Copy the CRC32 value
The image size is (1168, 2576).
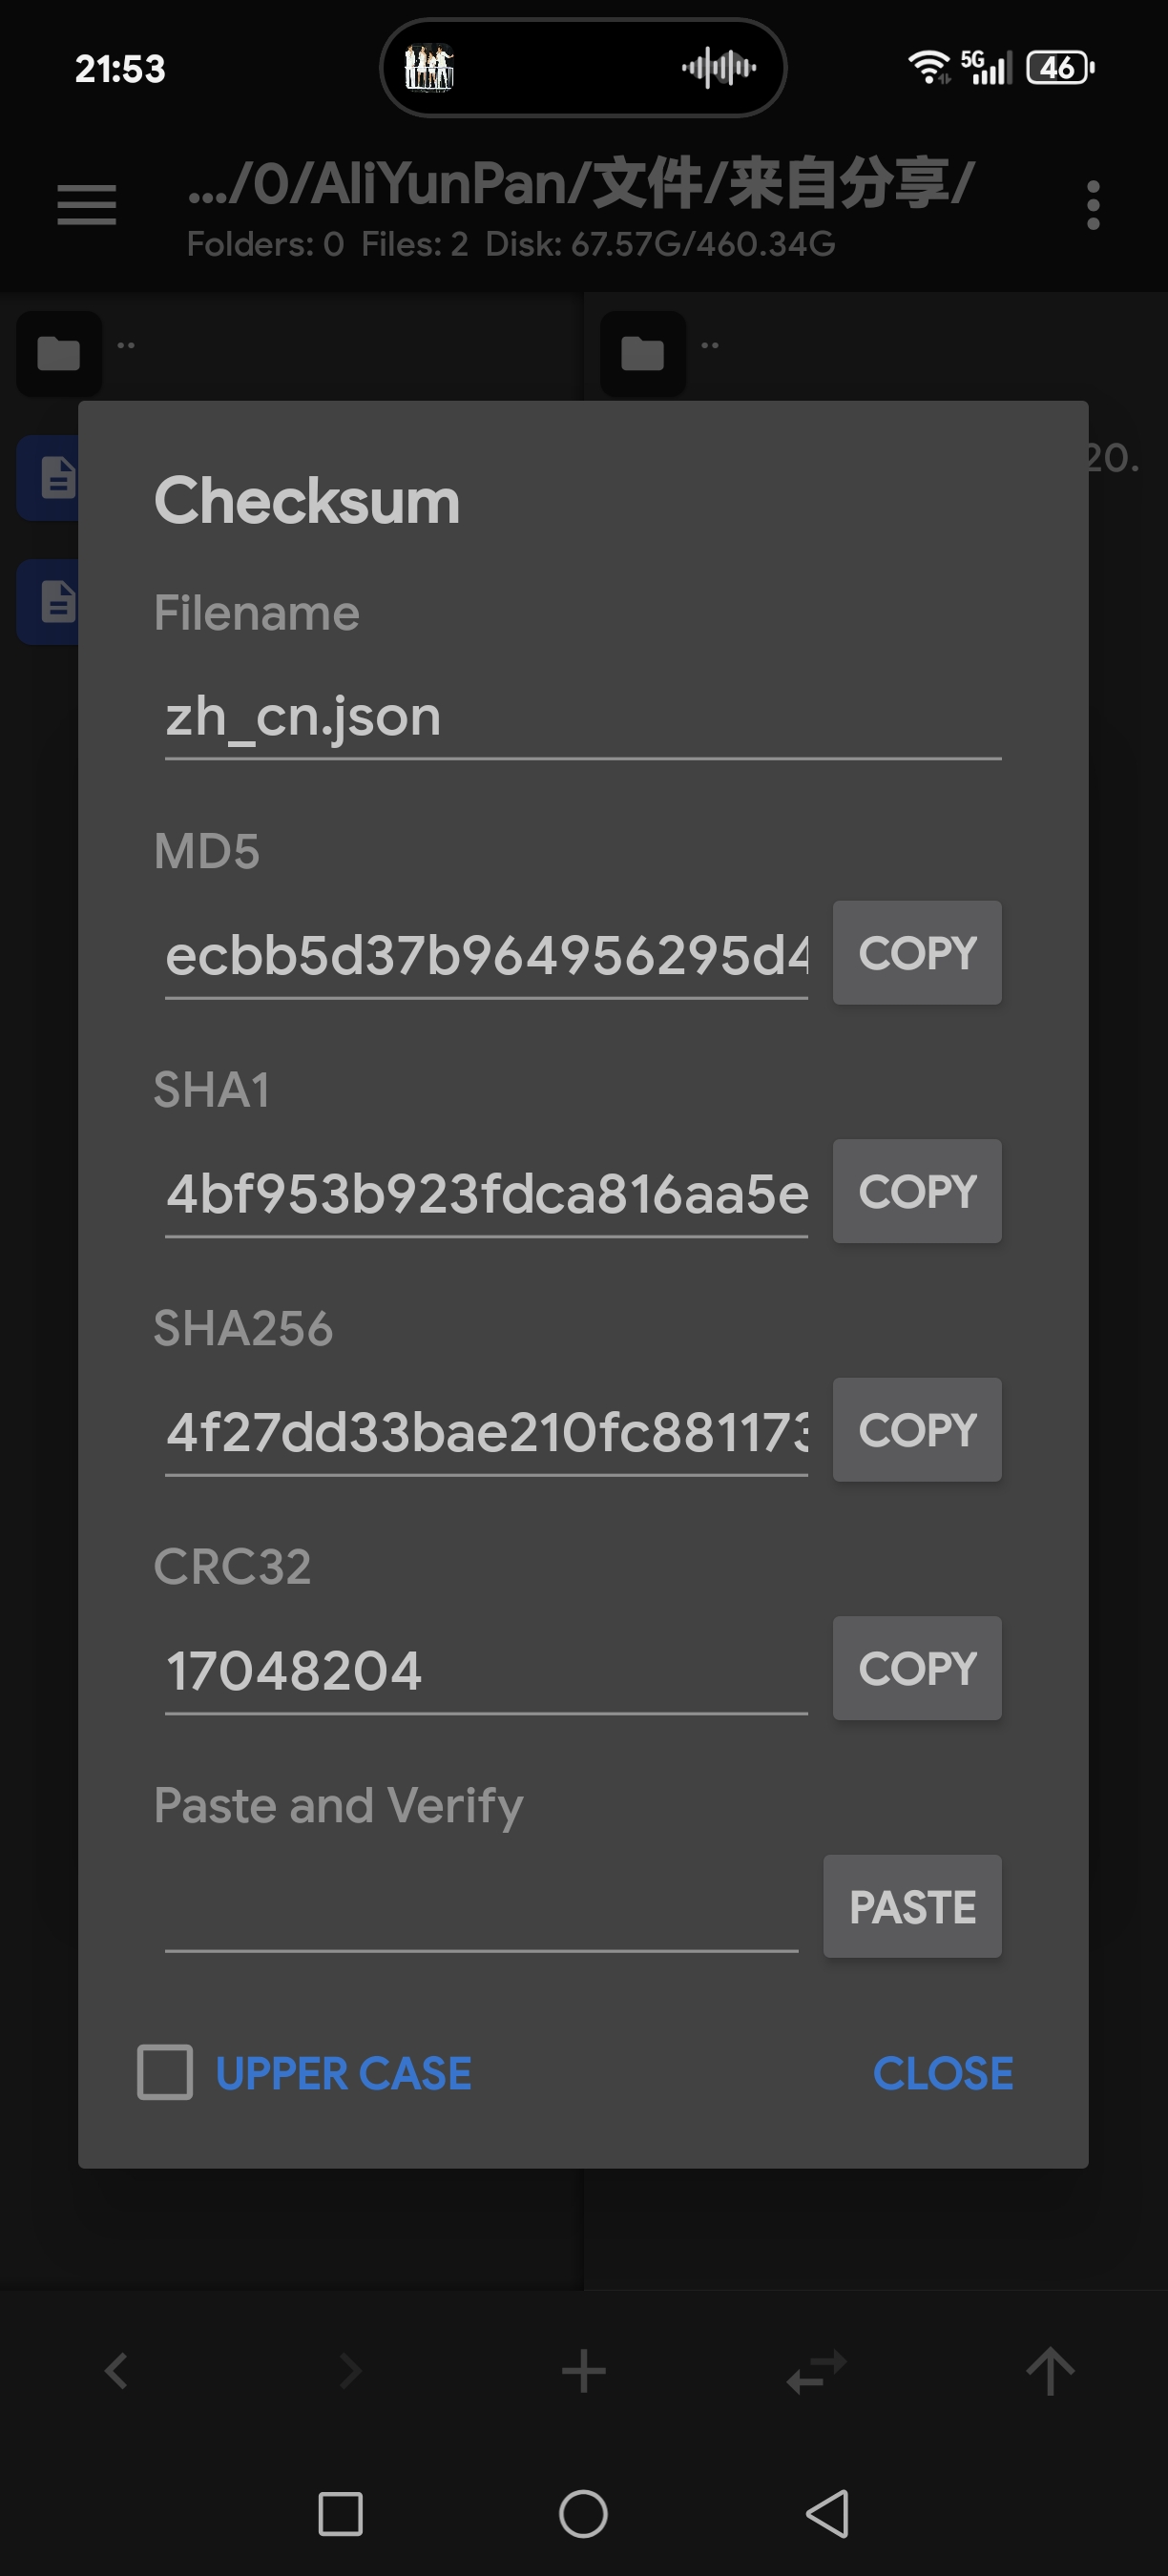917,1668
